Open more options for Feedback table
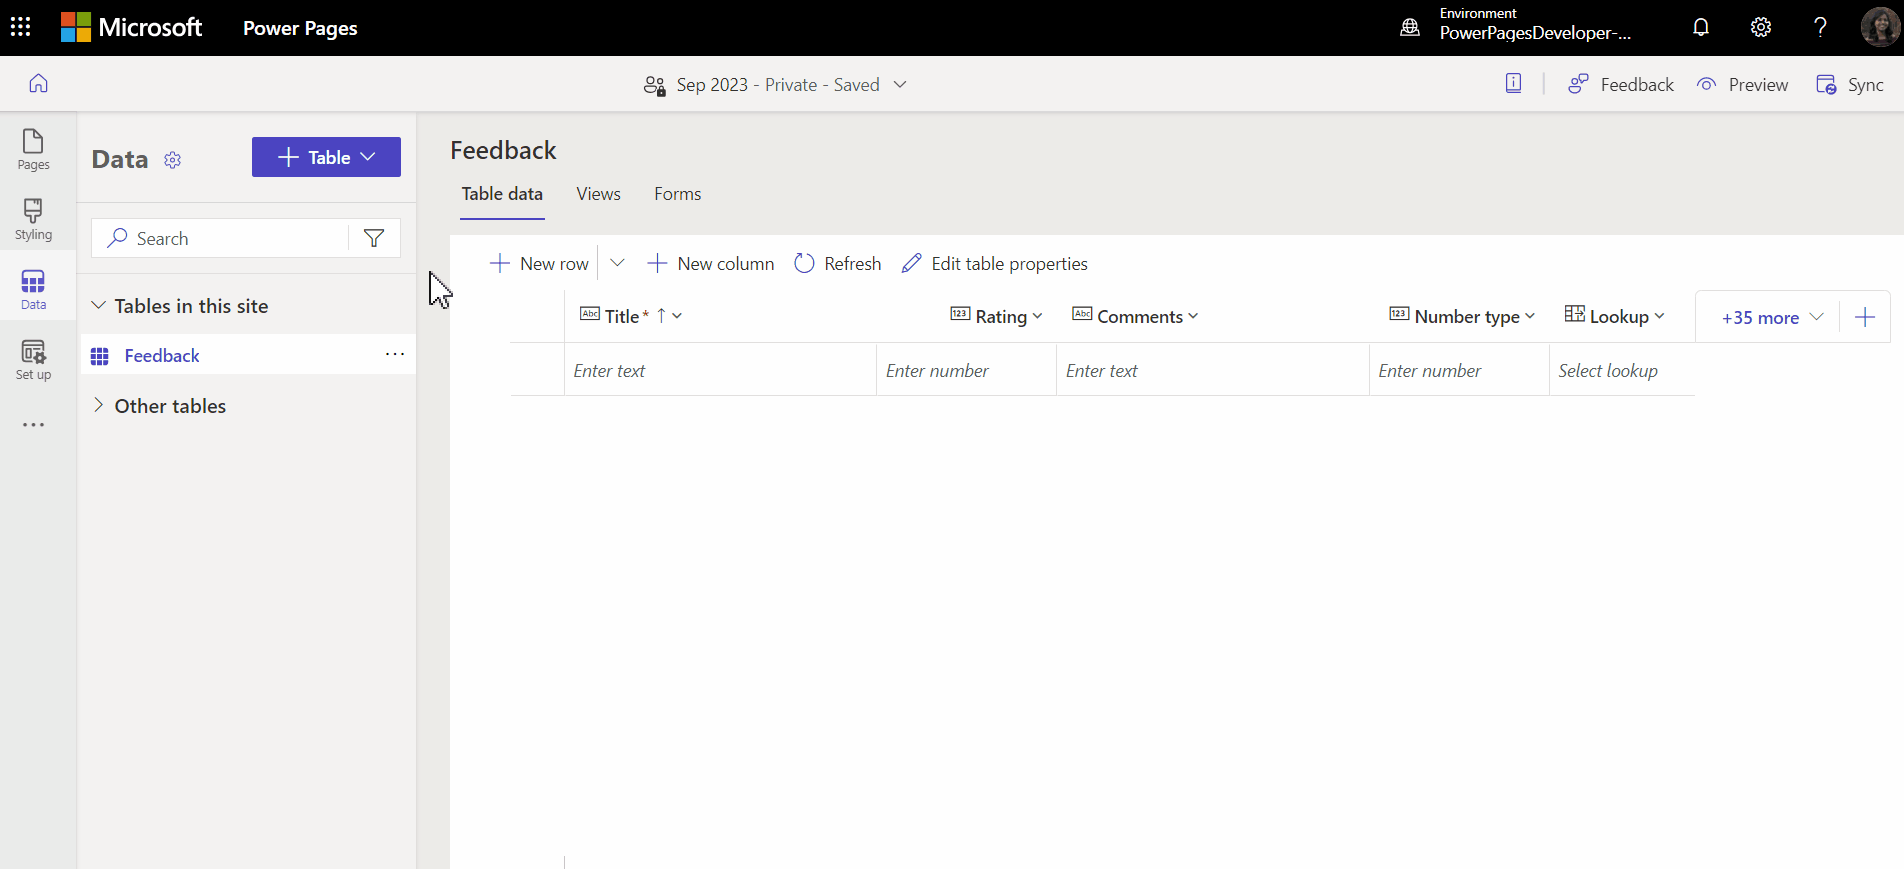Viewport: 1904px width, 869px height. click(x=395, y=354)
